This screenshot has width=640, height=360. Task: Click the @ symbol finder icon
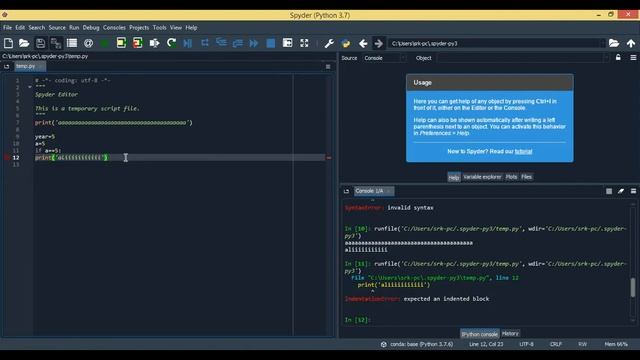pos(88,43)
